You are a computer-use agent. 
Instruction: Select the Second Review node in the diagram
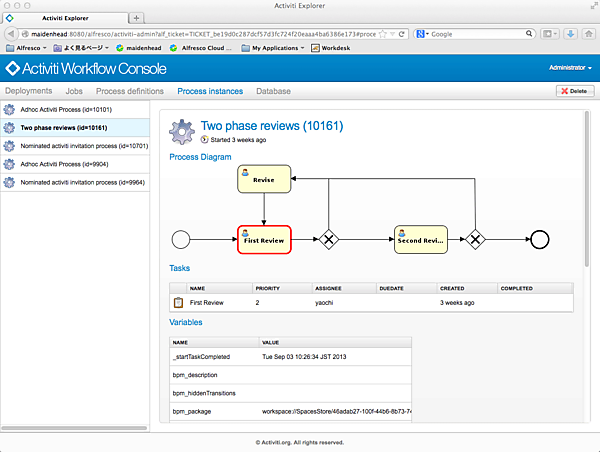tap(420, 239)
